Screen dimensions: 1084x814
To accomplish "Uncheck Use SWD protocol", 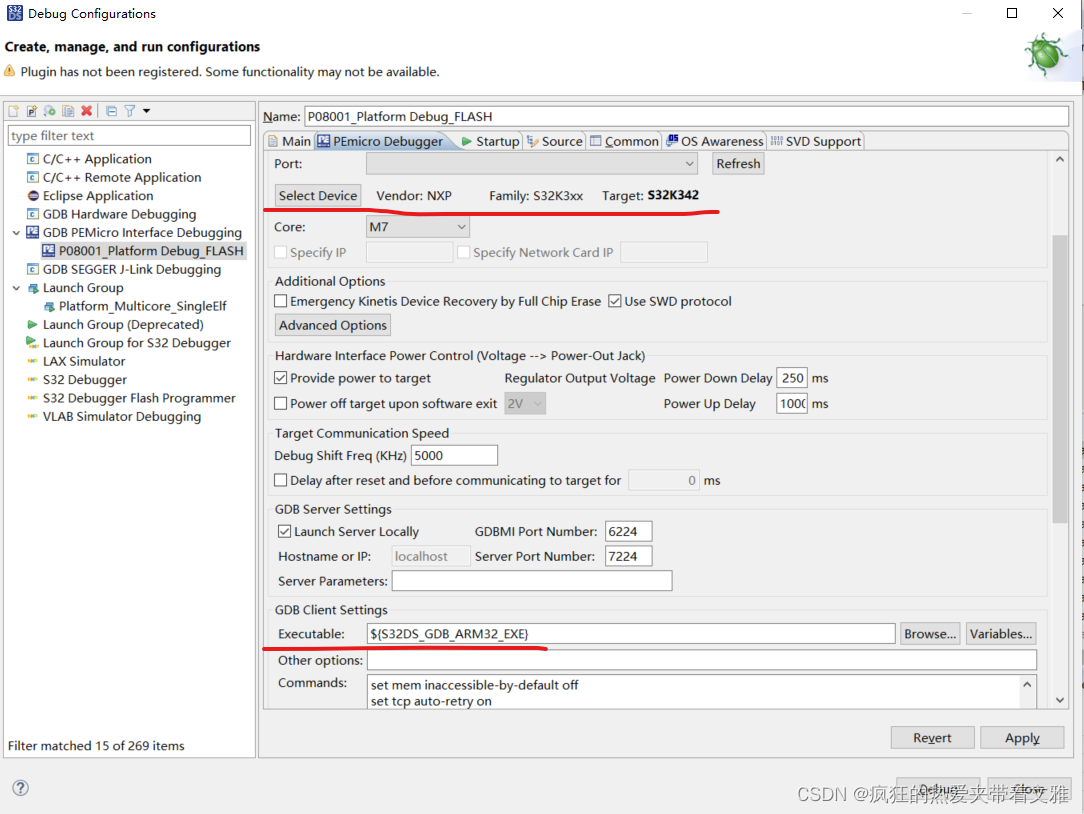I will [615, 301].
